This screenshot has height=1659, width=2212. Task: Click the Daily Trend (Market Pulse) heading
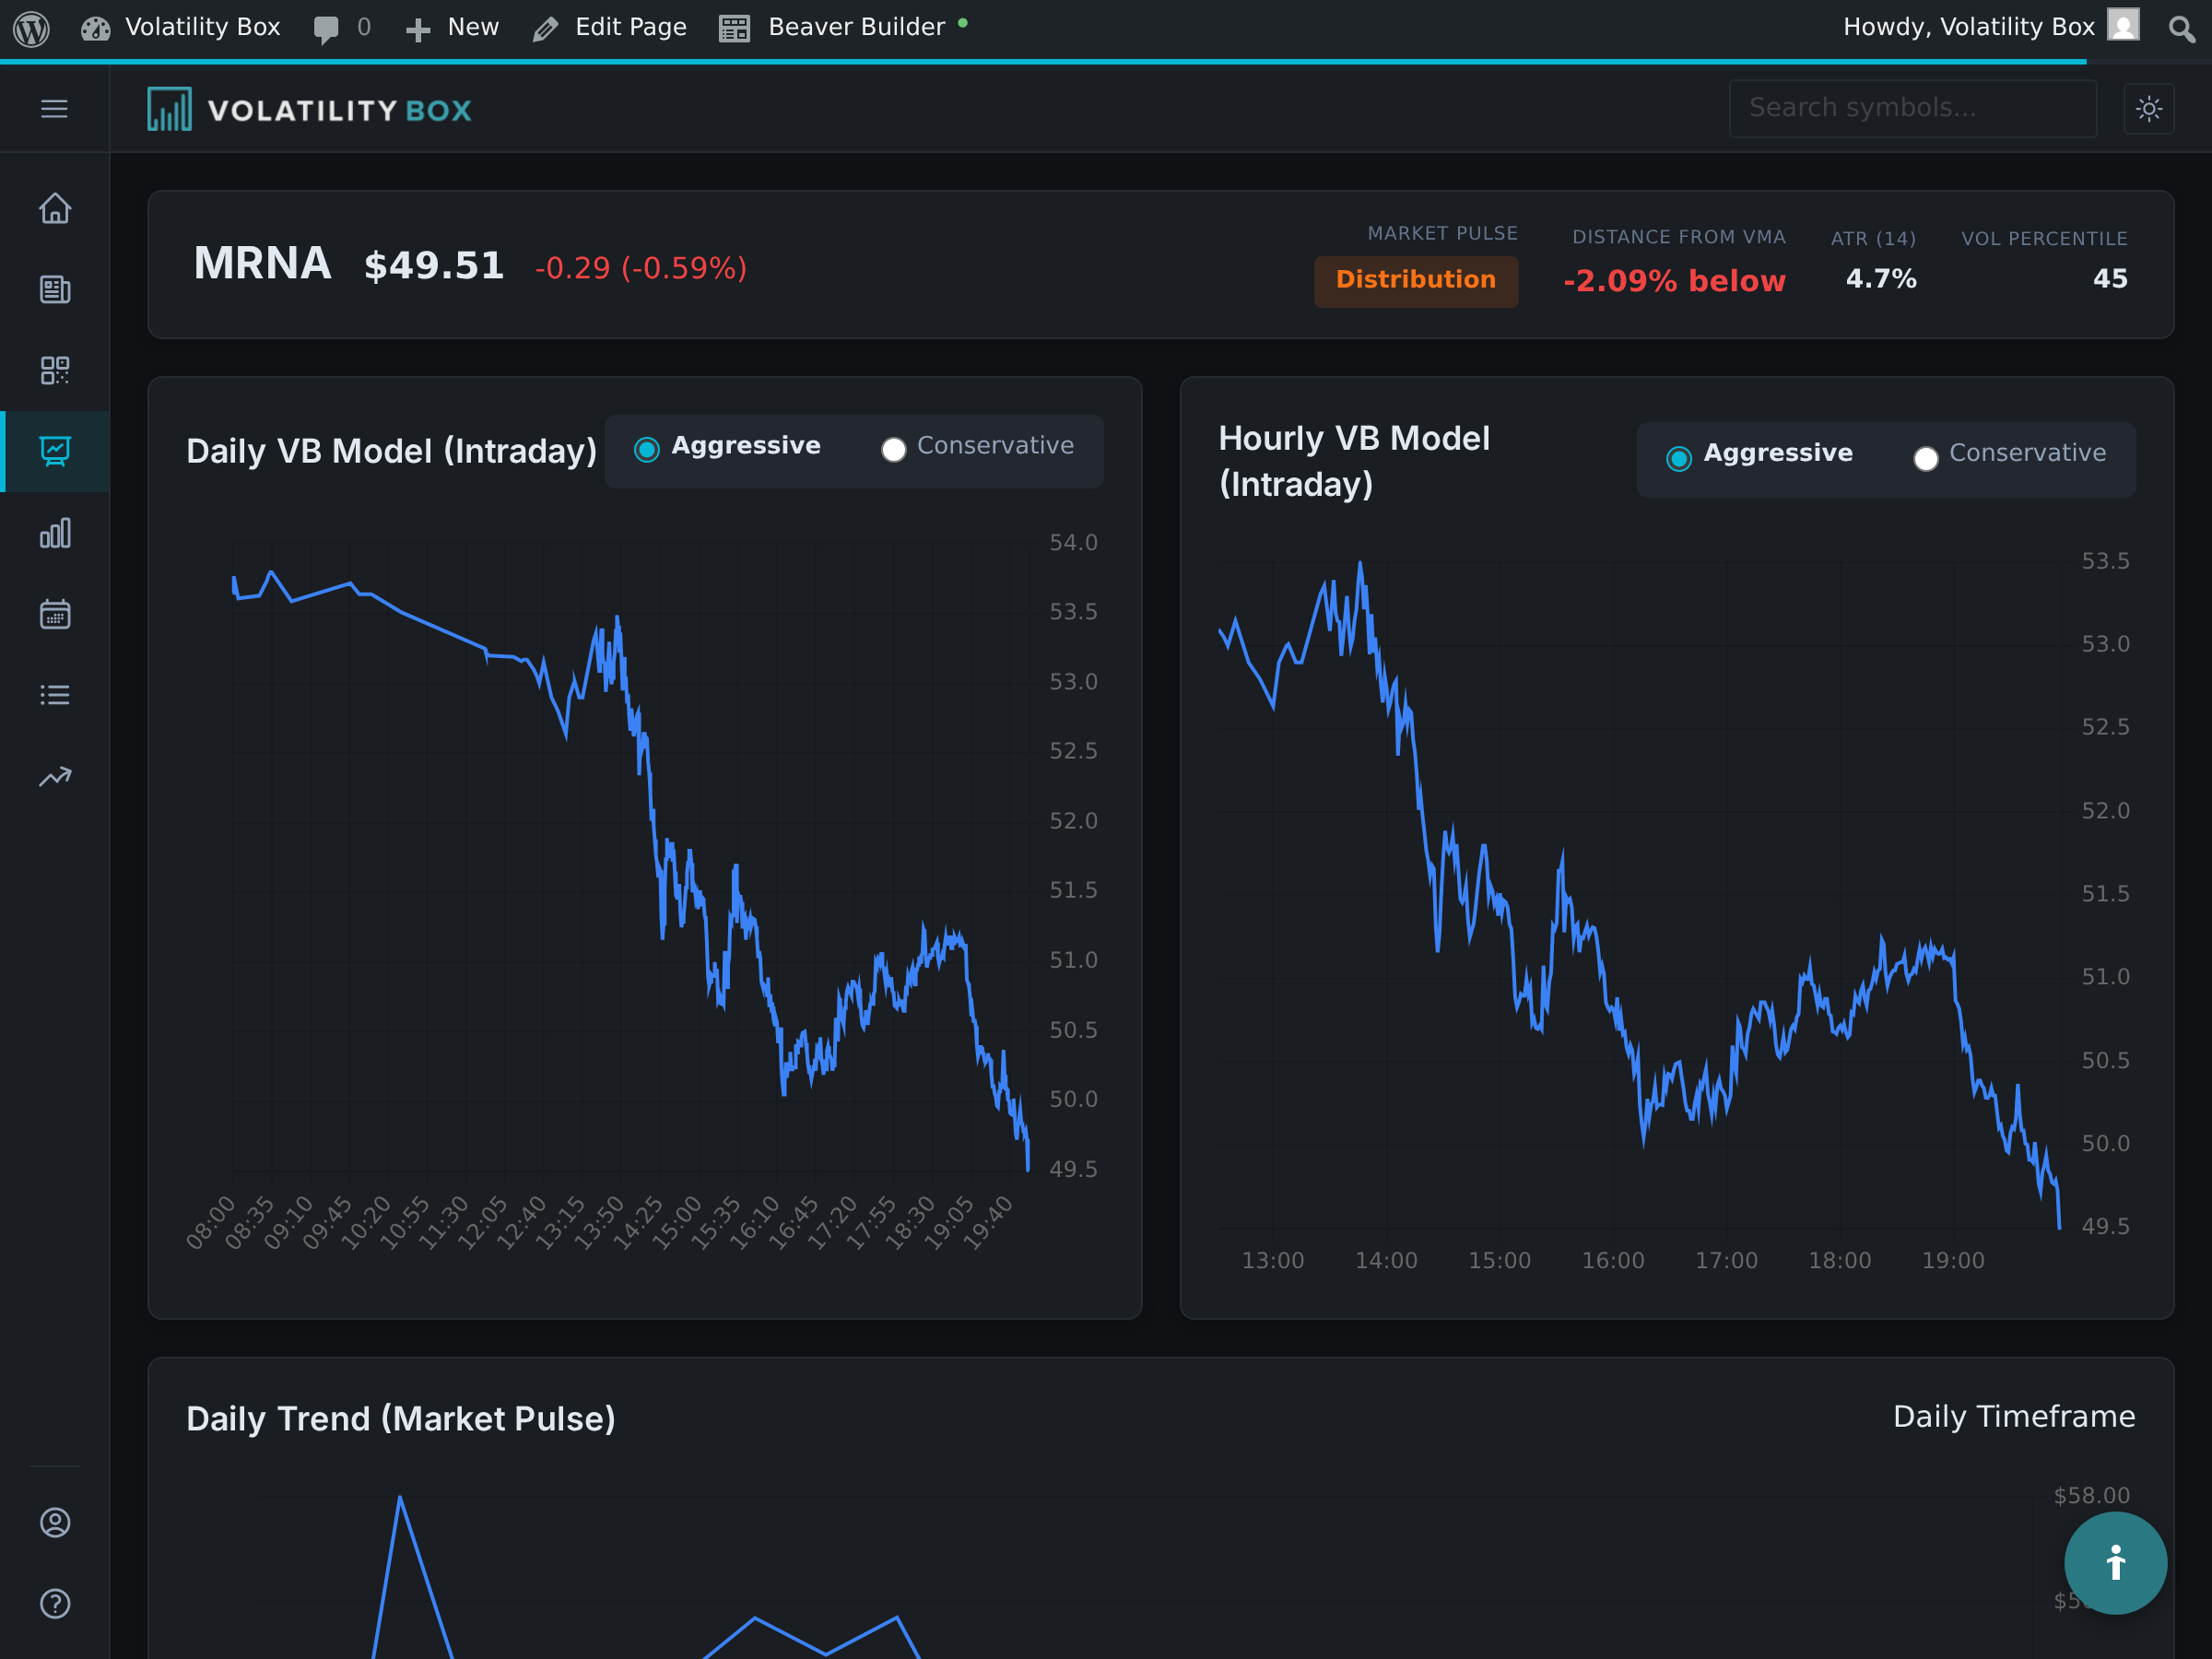coord(401,1419)
